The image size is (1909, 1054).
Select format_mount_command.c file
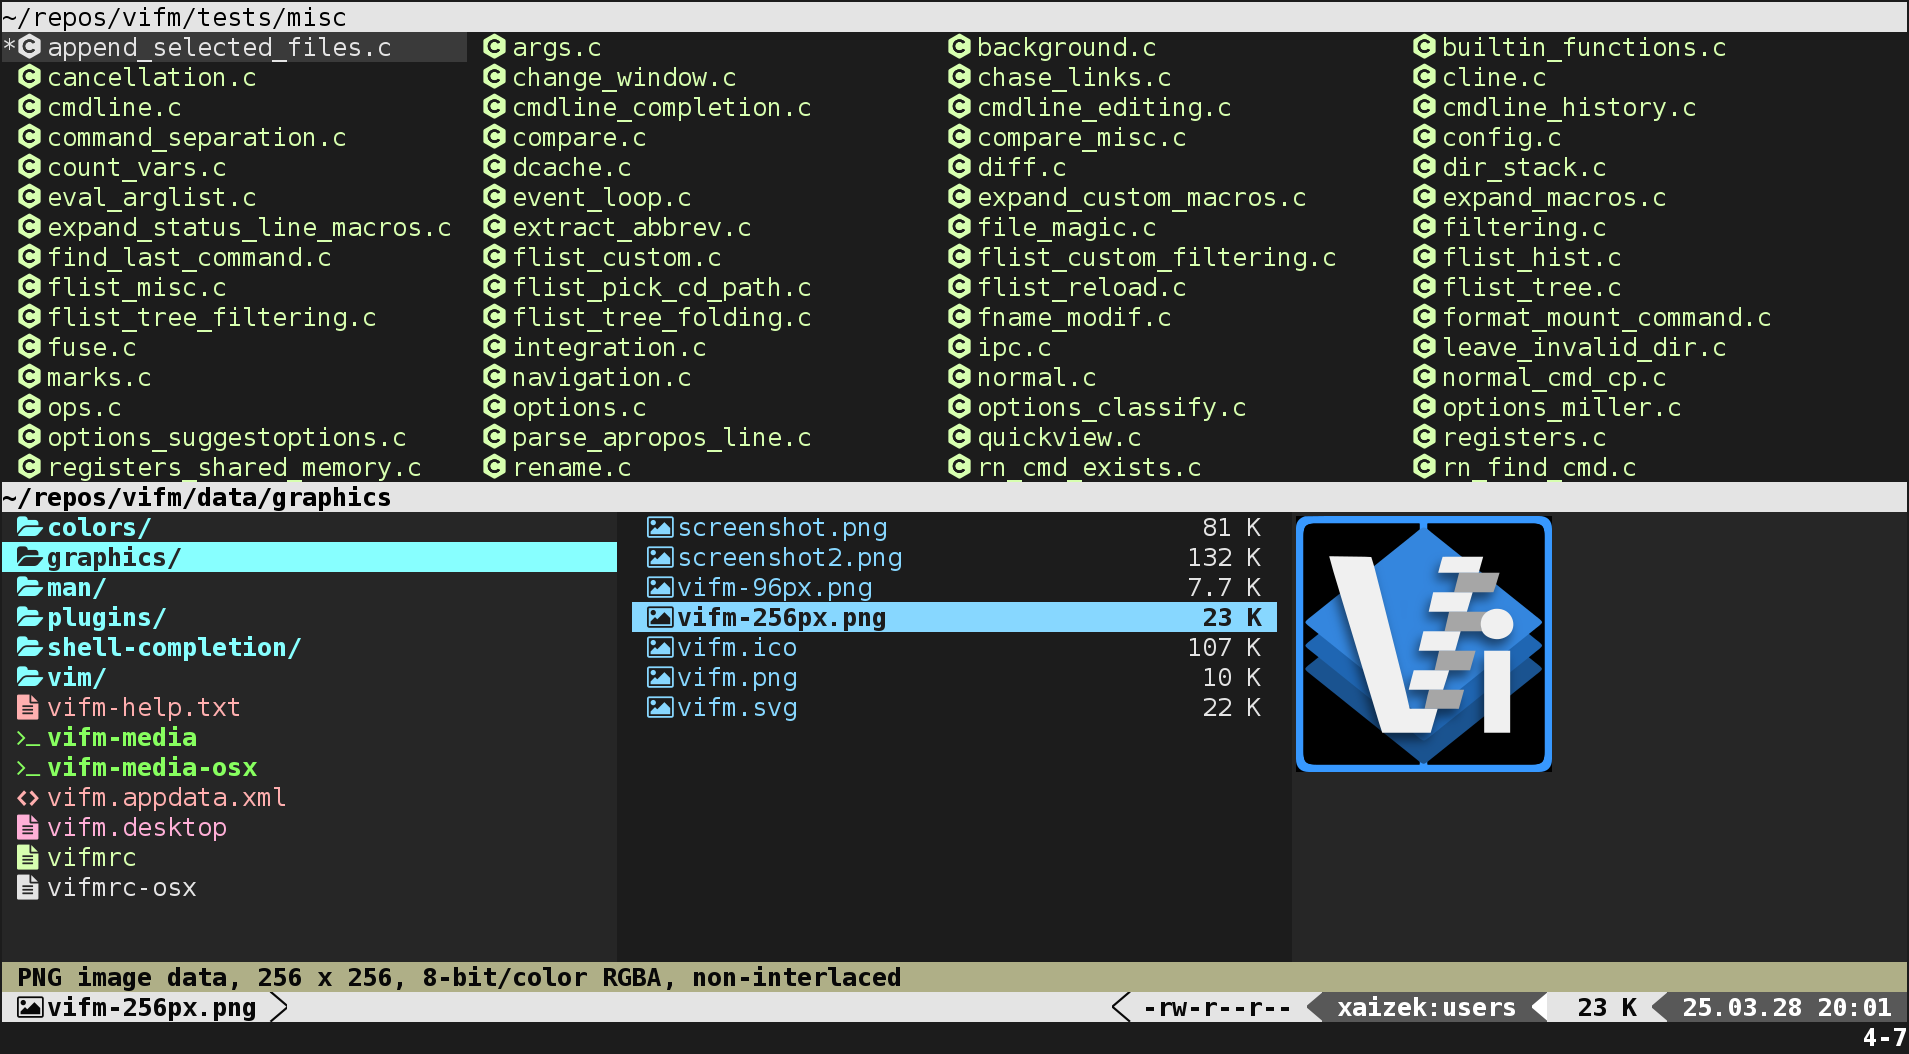pyautogui.click(x=1607, y=317)
